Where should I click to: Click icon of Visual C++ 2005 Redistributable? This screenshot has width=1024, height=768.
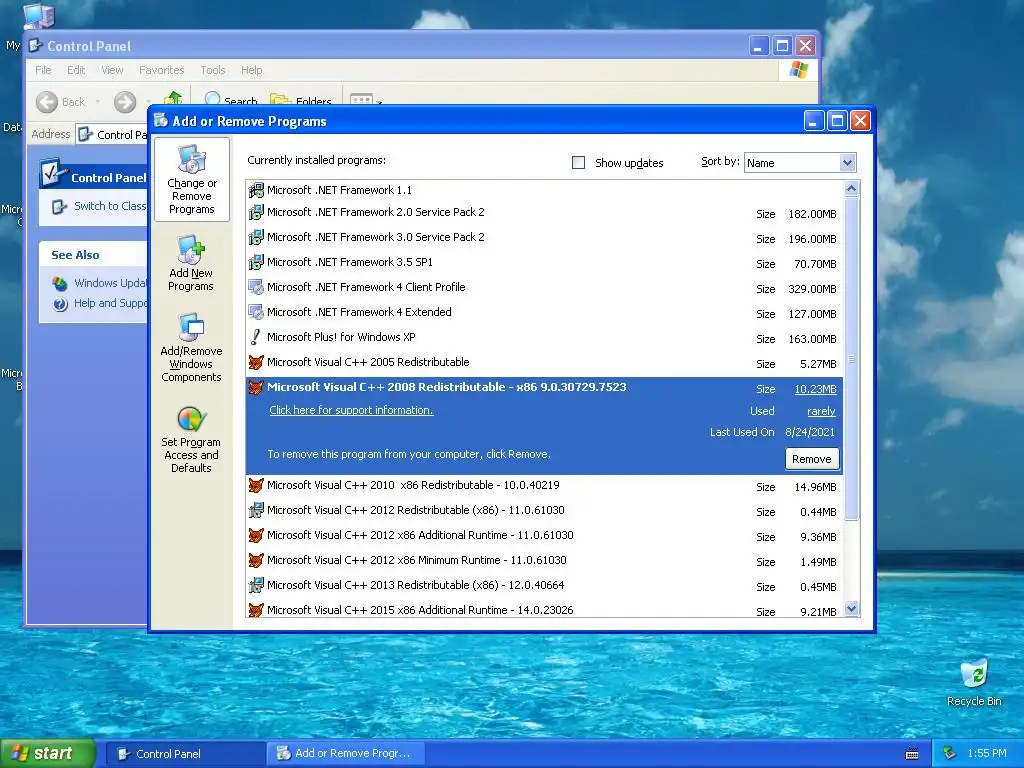256,362
